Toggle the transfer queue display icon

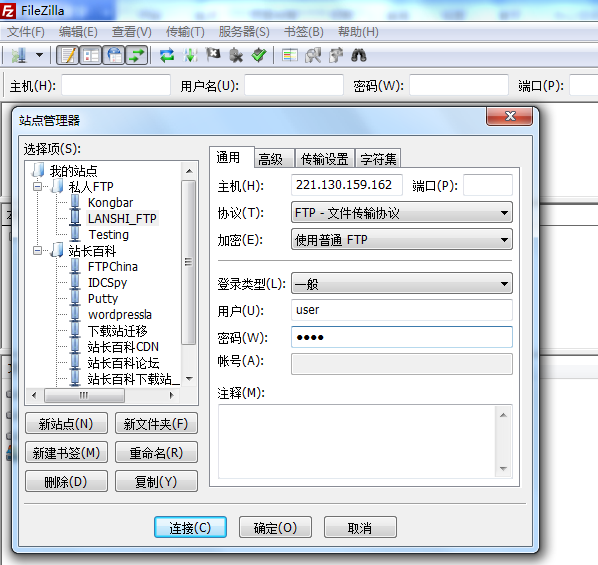[137, 56]
